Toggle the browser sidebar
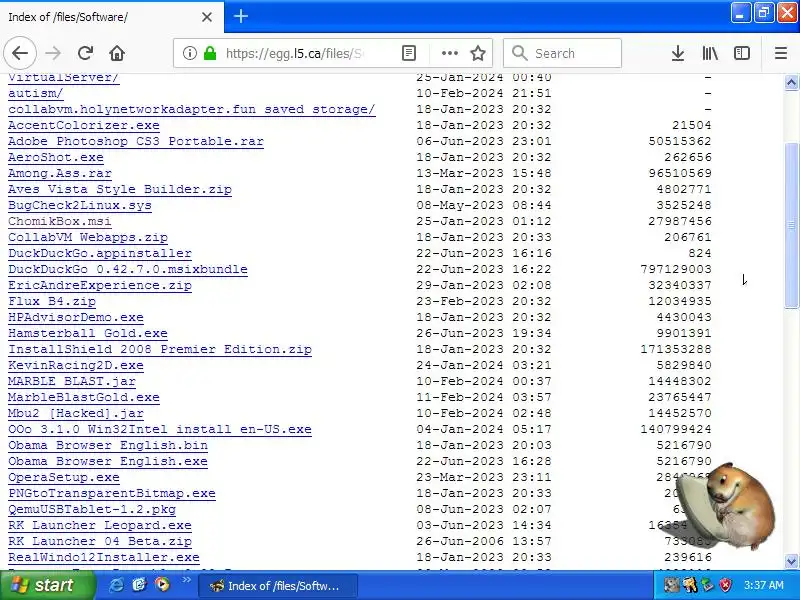Viewport: 800px width, 600px height. coord(742,53)
